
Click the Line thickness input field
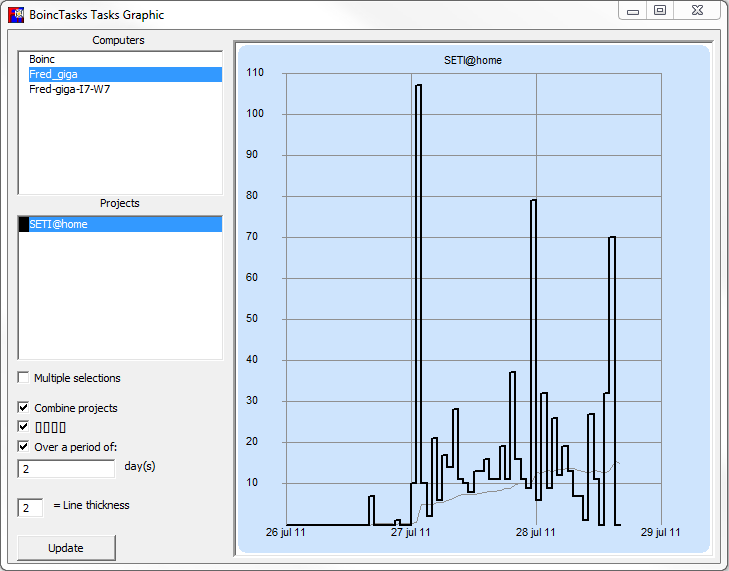pyautogui.click(x=30, y=508)
